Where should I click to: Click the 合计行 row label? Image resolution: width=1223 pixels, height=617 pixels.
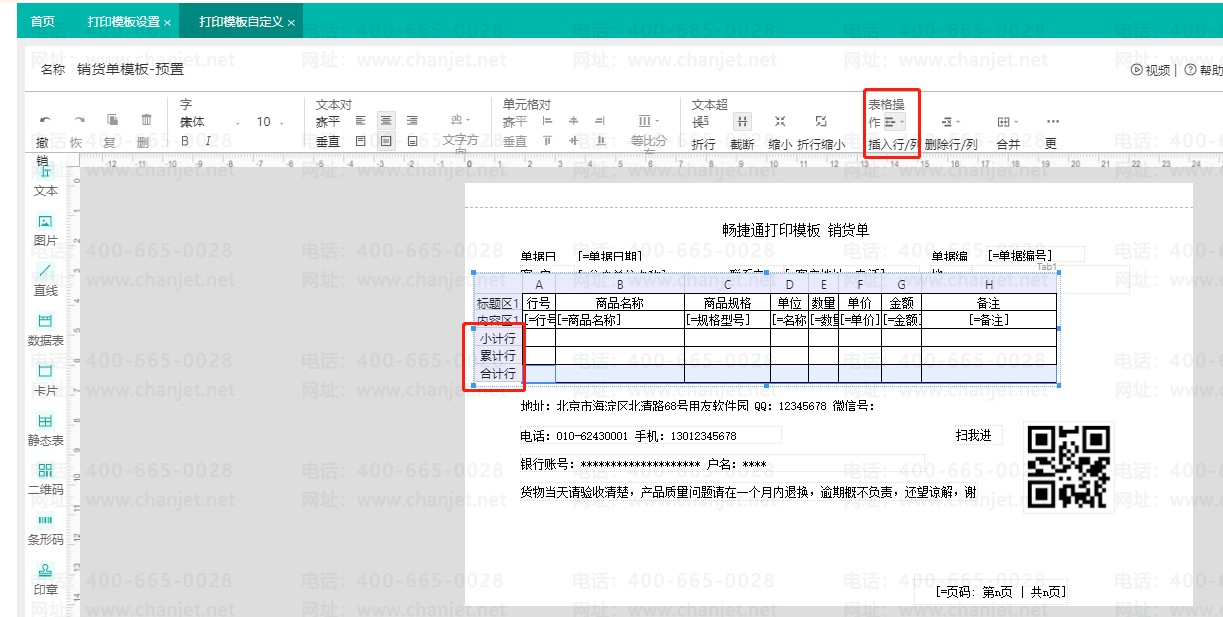click(x=498, y=374)
